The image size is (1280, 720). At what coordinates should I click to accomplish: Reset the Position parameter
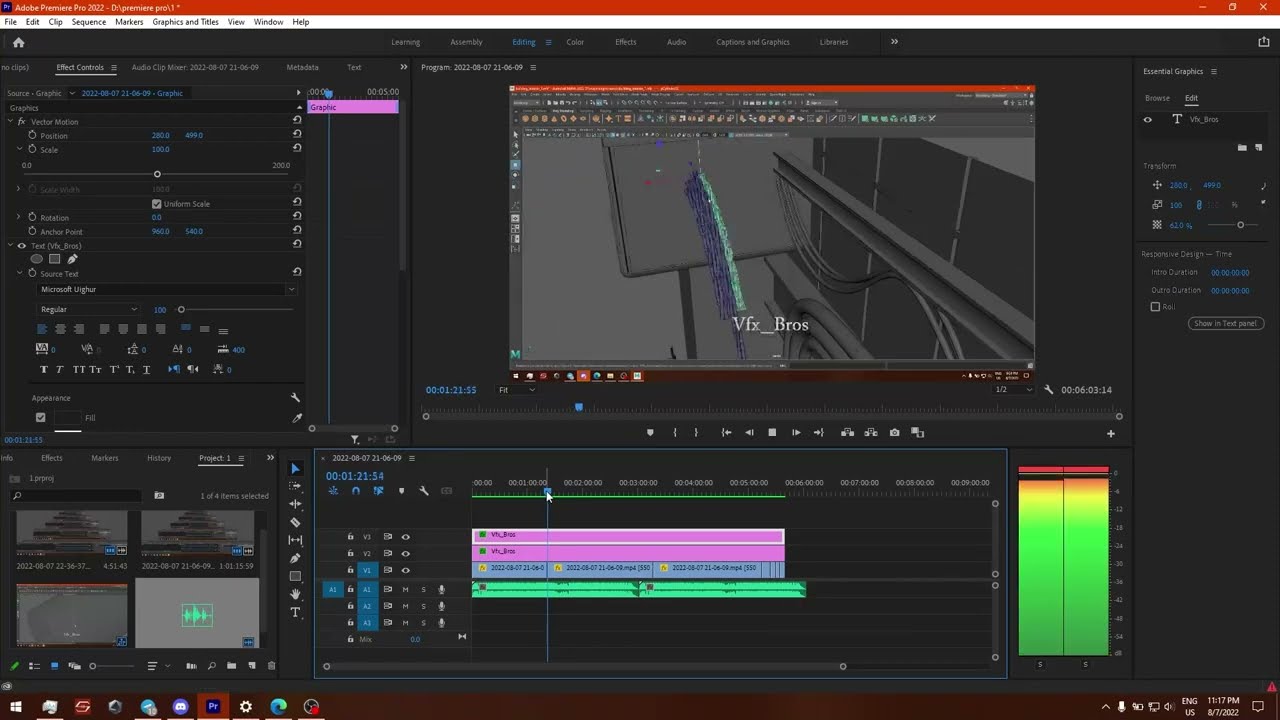(297, 135)
